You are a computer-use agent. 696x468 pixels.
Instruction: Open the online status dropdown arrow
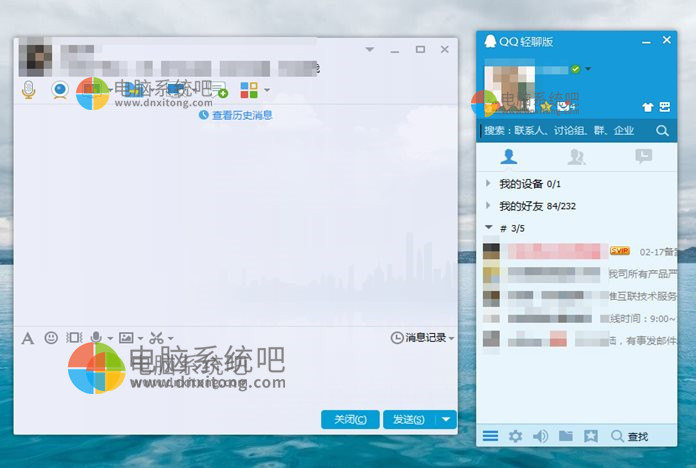click(588, 69)
